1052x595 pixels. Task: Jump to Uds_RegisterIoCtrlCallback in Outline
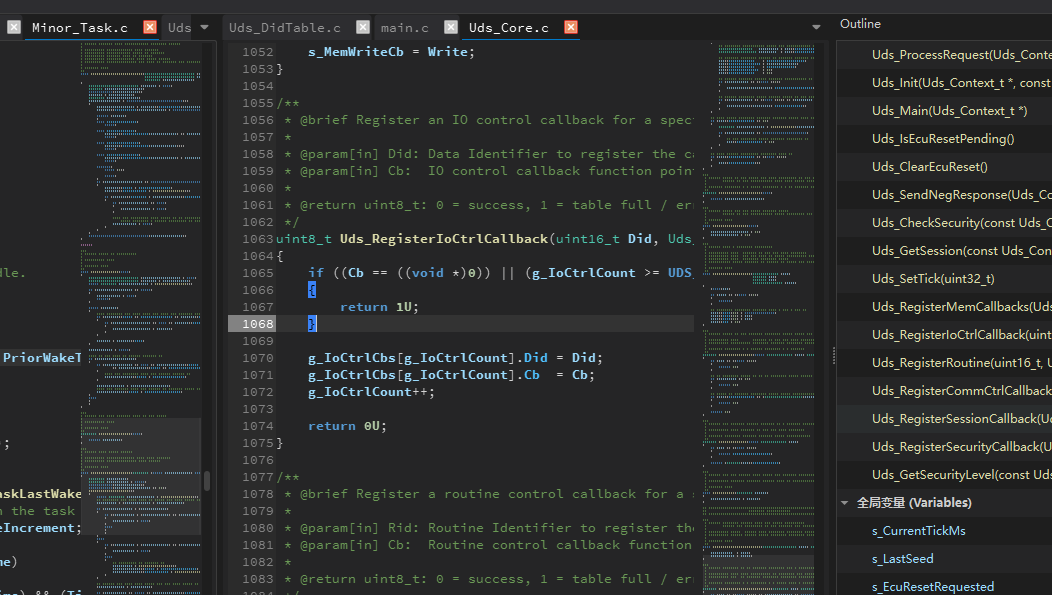point(961,334)
